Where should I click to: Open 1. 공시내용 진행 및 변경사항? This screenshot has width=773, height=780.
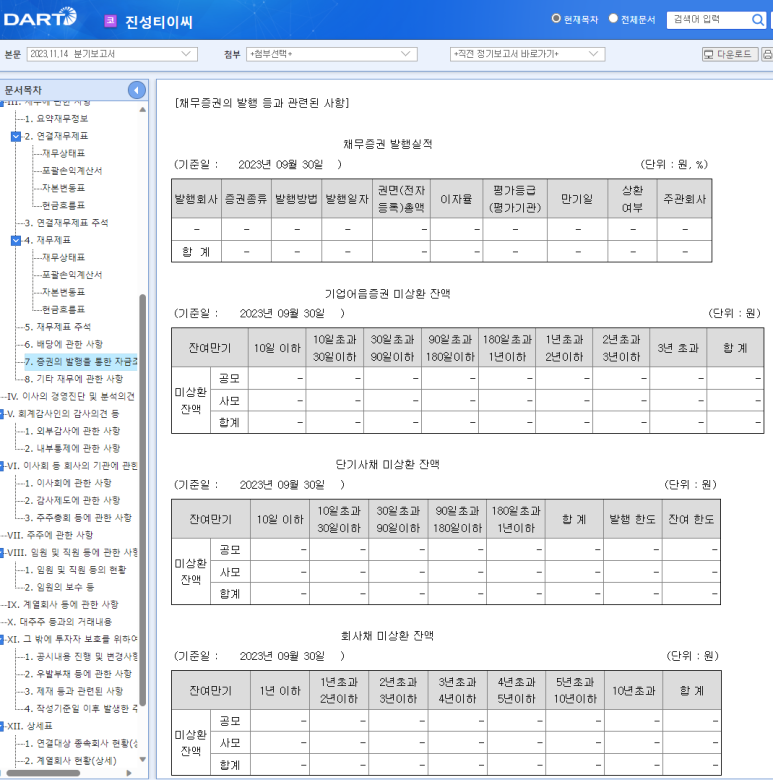click(81, 657)
